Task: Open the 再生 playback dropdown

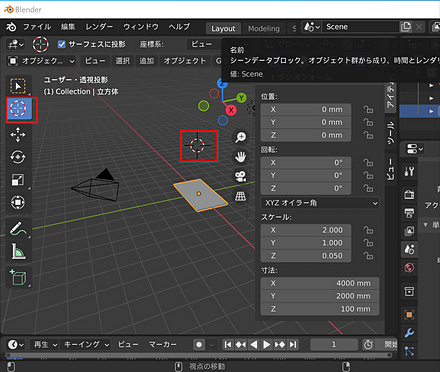Action: click(45, 344)
